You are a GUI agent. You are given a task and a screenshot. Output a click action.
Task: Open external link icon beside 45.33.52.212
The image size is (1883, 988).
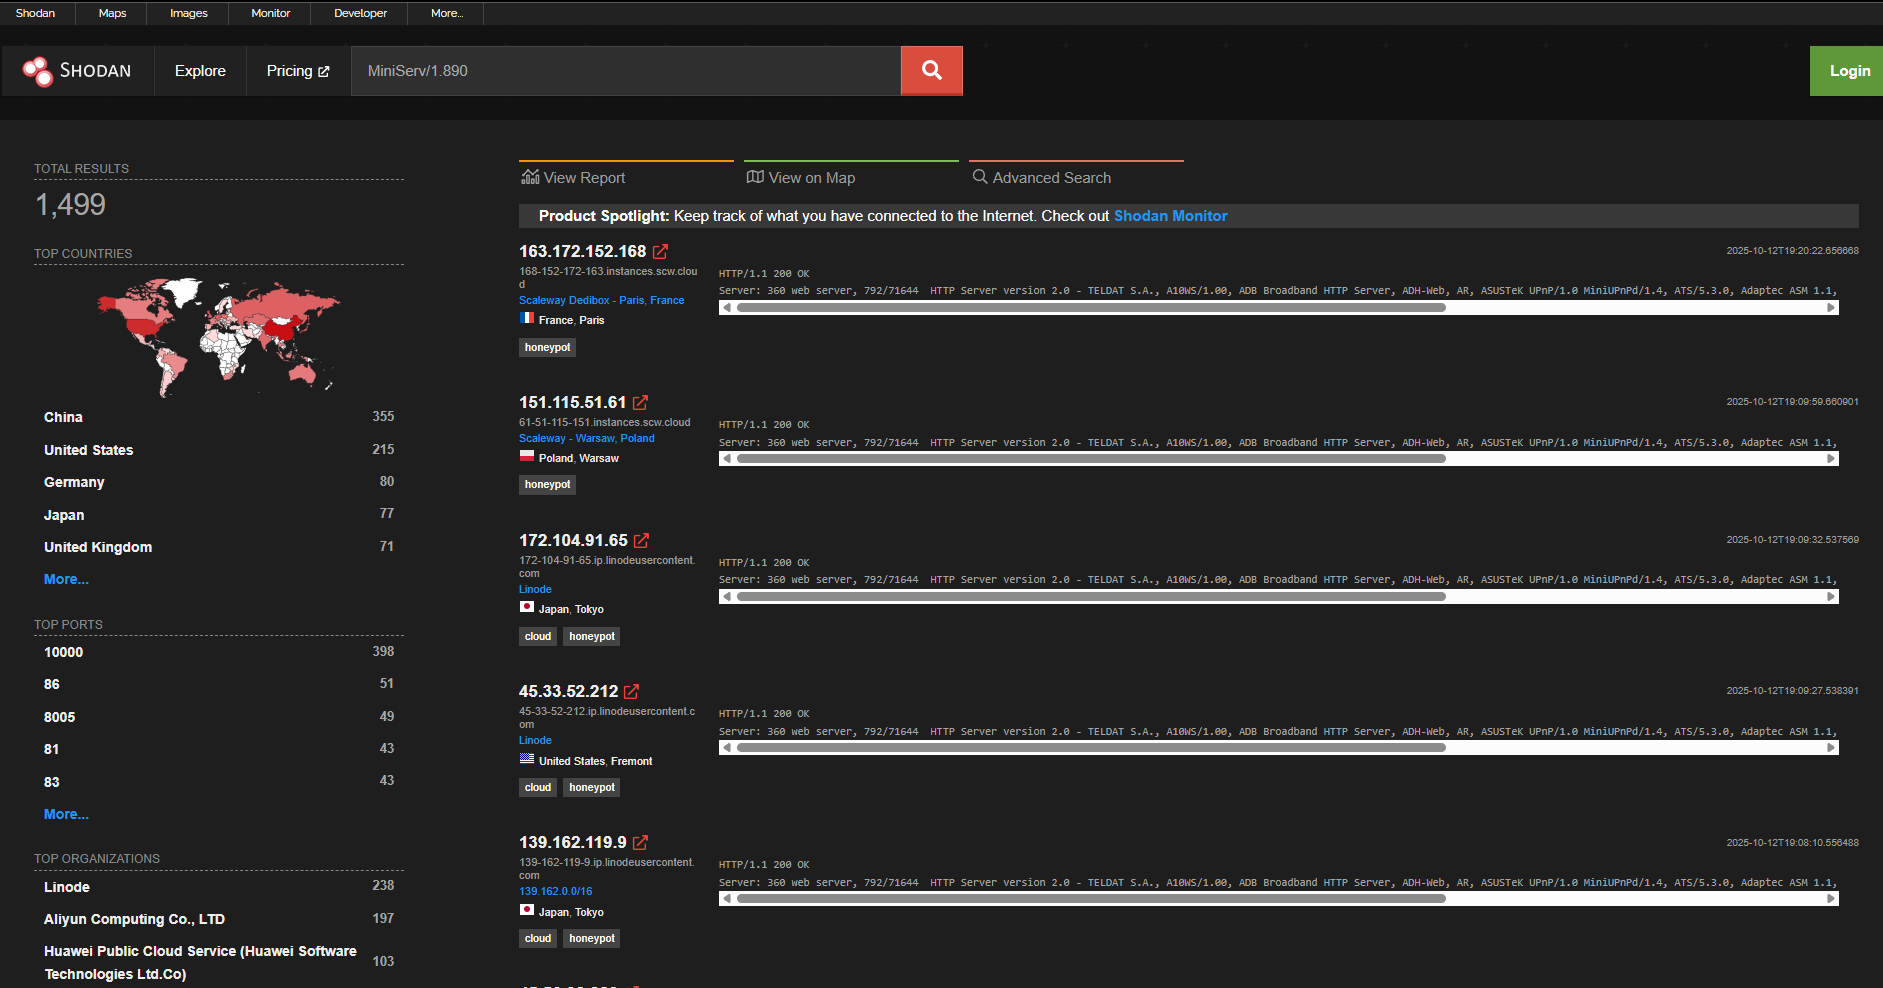click(x=631, y=692)
